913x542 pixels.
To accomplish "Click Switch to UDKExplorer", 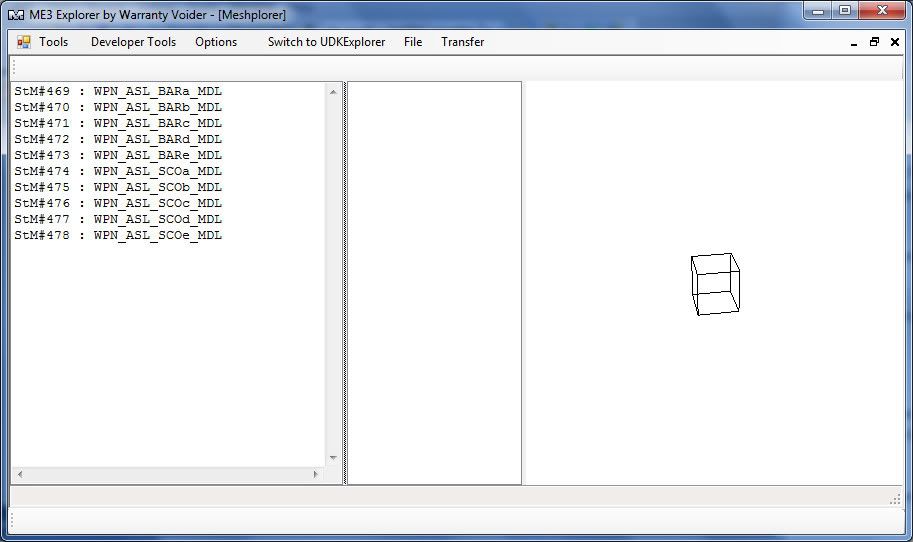I will tap(326, 42).
